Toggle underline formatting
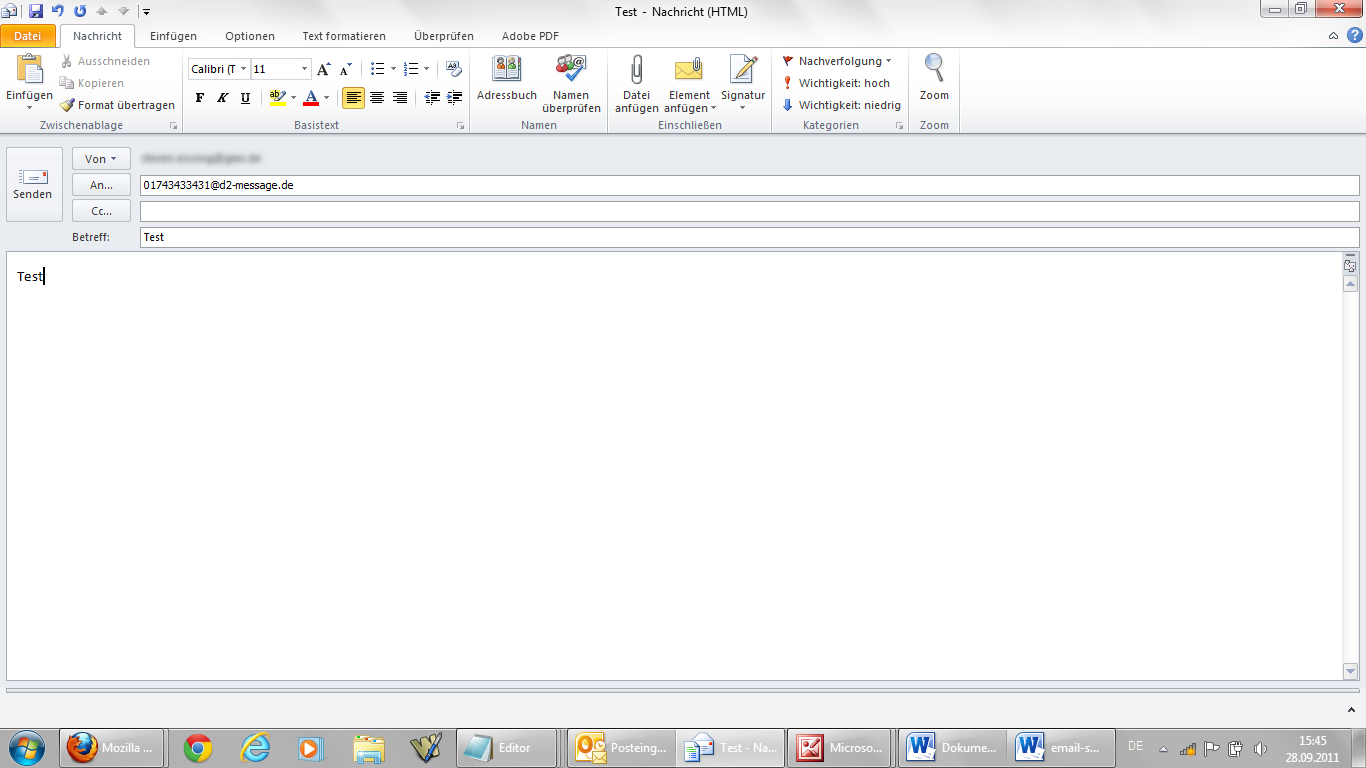 [x=245, y=98]
